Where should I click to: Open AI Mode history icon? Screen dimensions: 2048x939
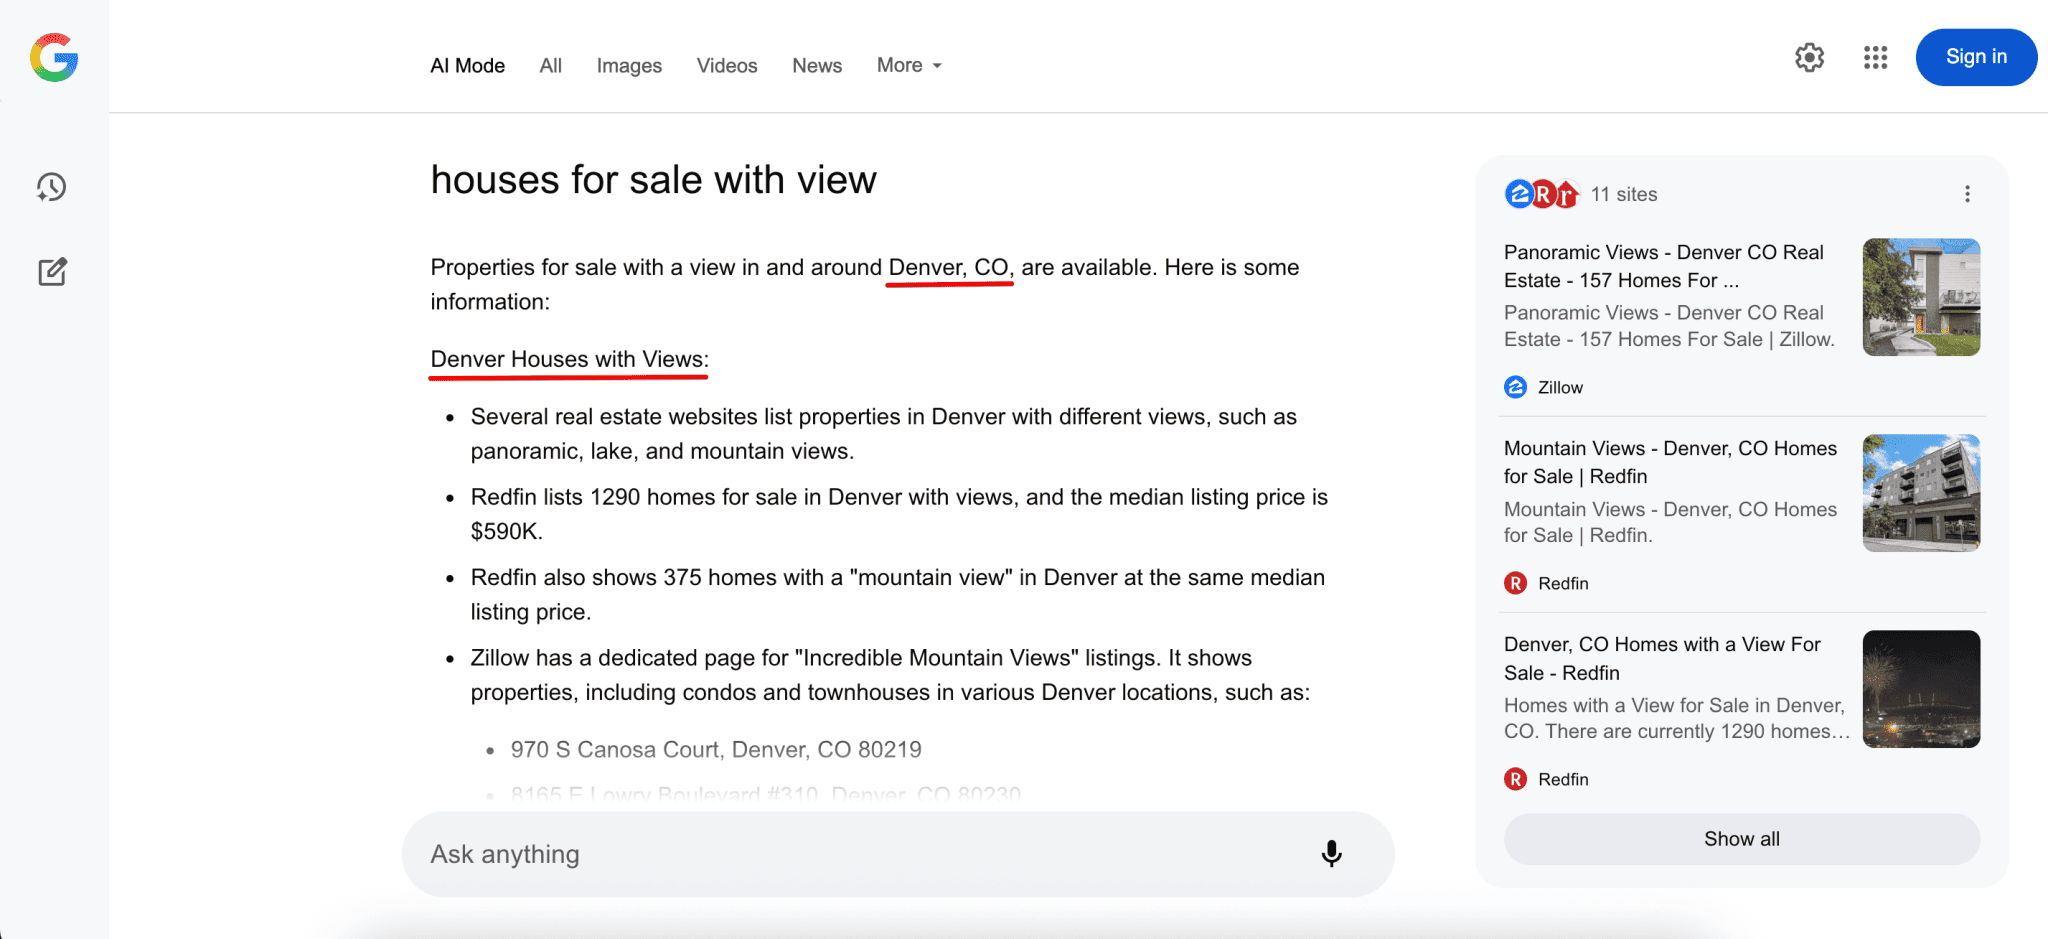(52, 187)
